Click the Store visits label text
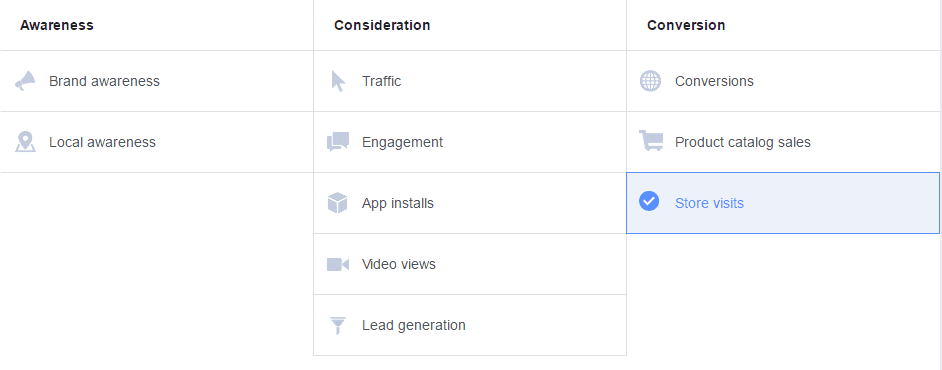This screenshot has height=370, width=942. point(710,203)
